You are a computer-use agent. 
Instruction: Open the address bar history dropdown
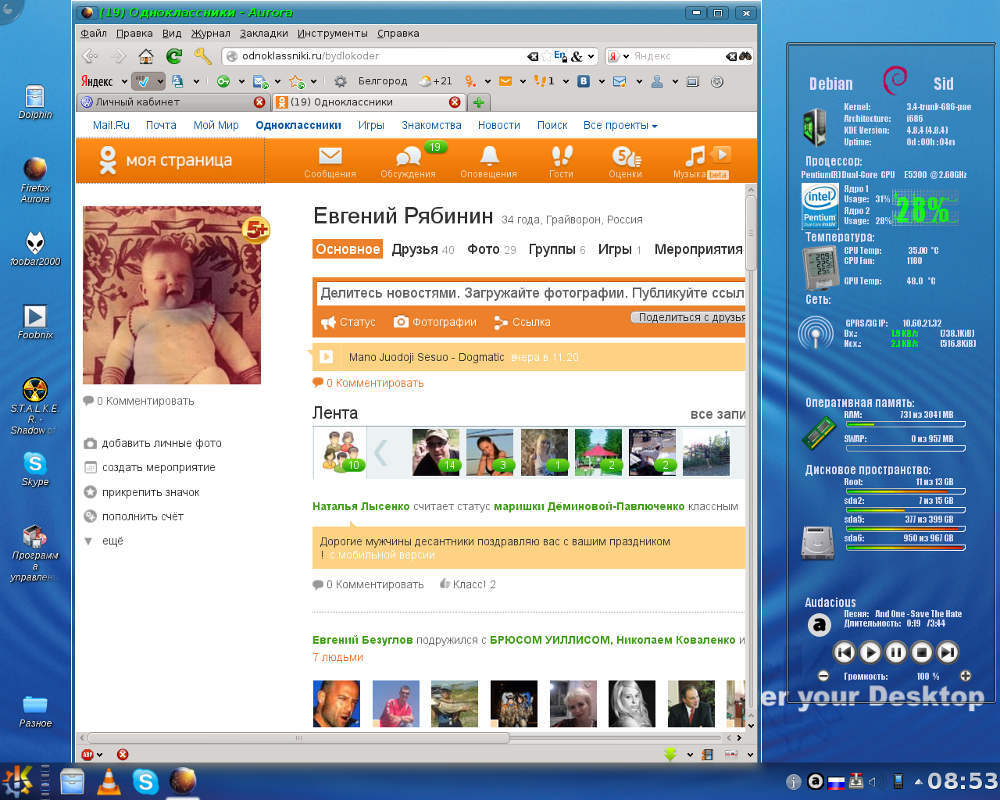(591, 56)
